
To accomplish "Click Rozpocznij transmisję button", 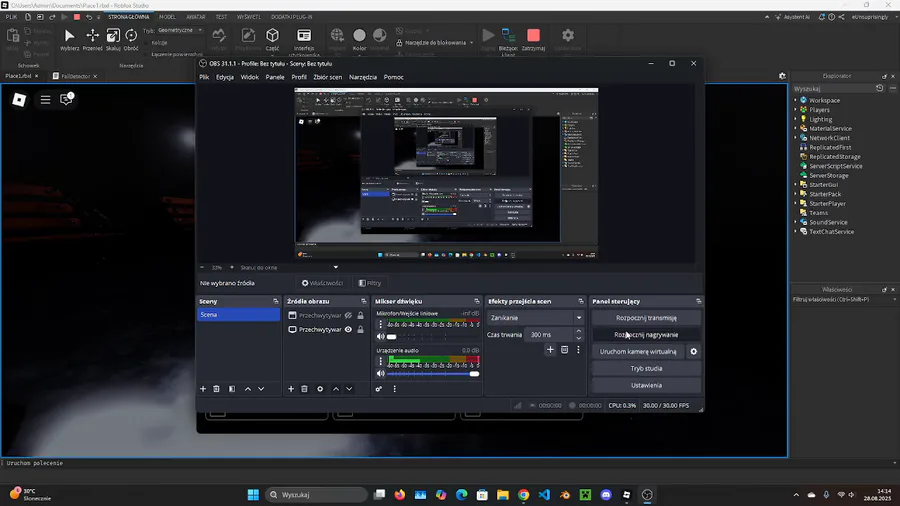I will 646,318.
